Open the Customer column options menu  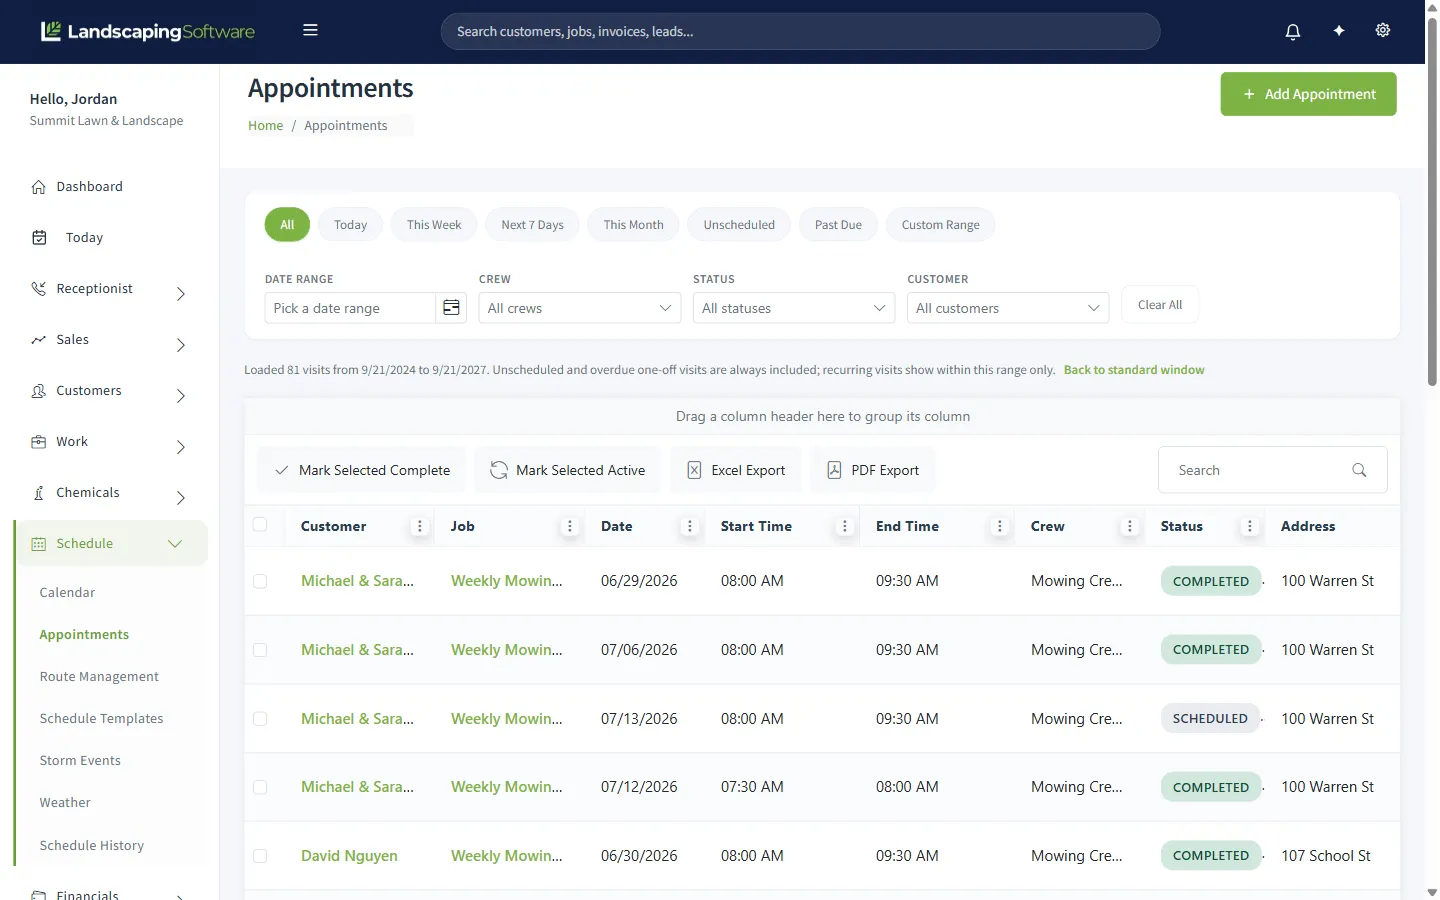coord(419,526)
